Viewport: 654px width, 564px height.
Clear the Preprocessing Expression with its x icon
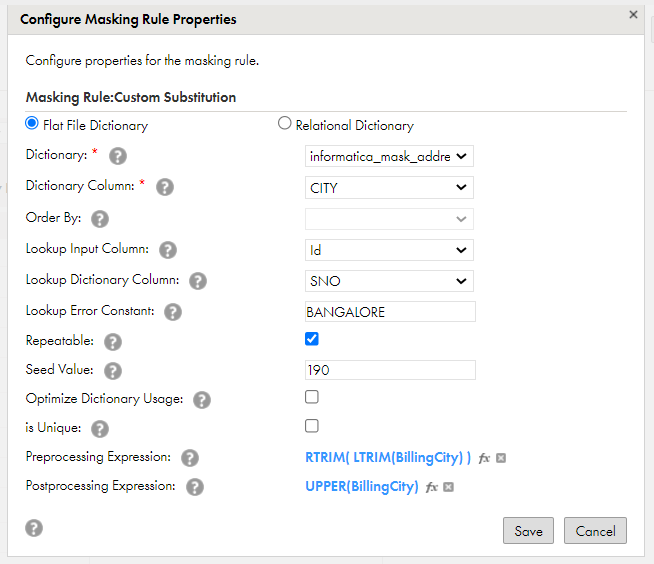click(501, 458)
